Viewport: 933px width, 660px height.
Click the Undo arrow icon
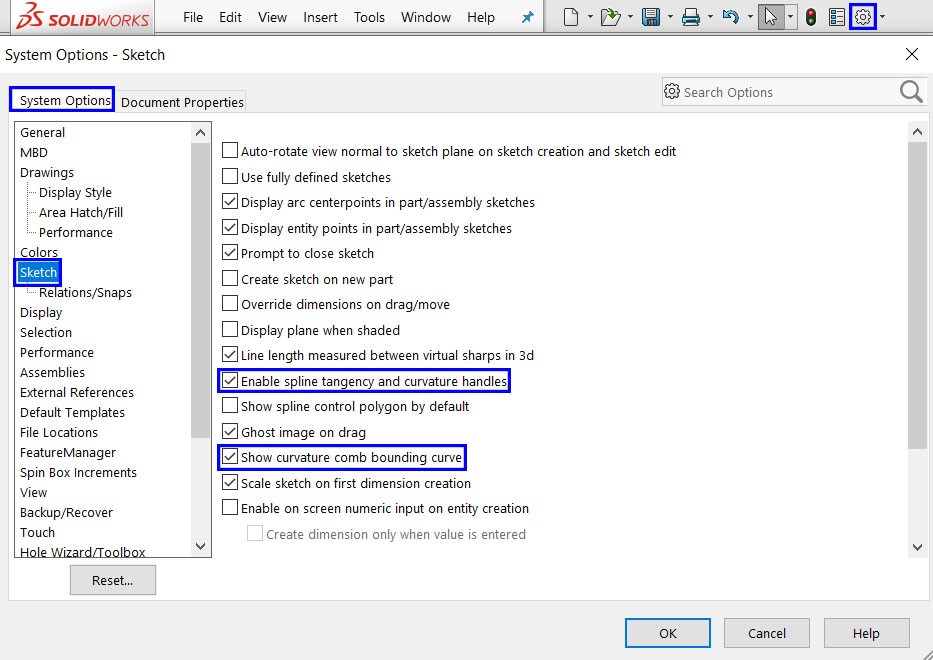730,17
